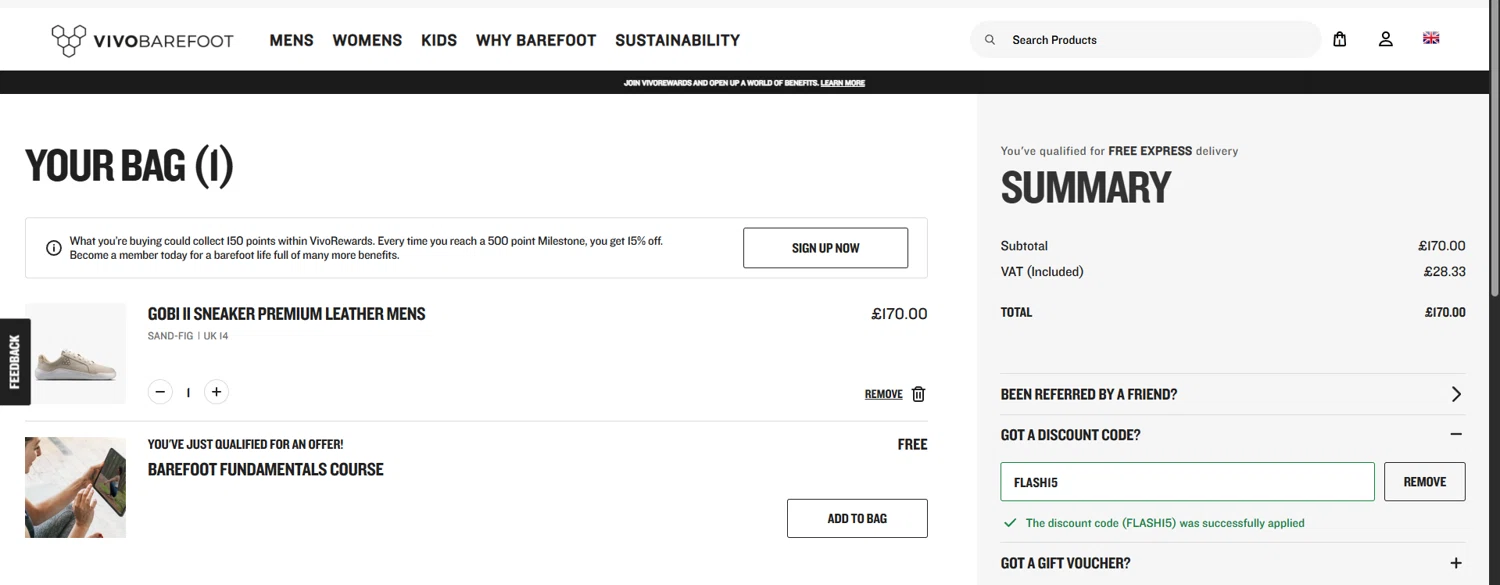Viewport: 1500px width, 585px height.
Task: Click the FREE price label for the course
Action: coord(912,444)
